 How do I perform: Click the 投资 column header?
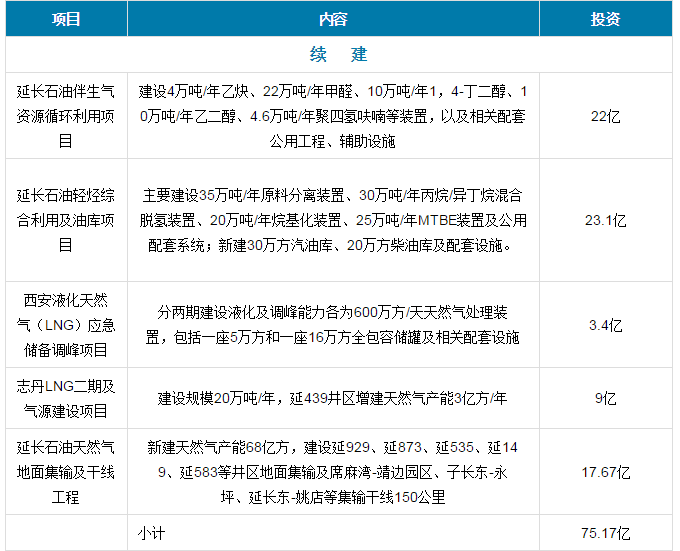click(605, 19)
